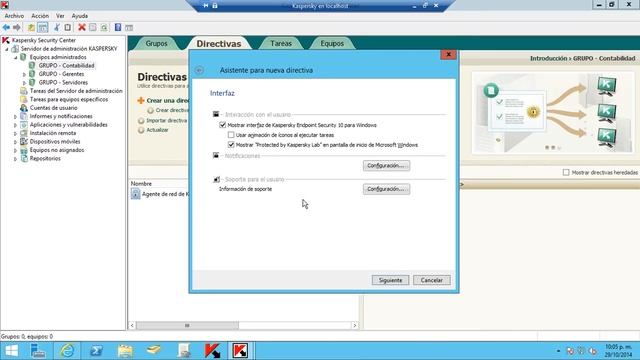The height and width of the screenshot is (360, 640).
Task: Toggle the lock on Interacción con el usuario
Action: (x=216, y=114)
